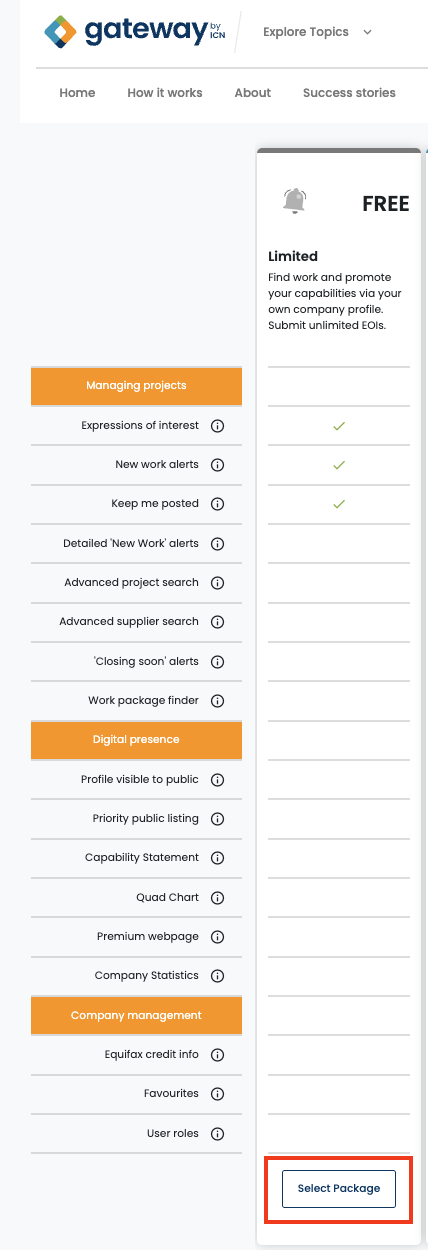Screen dimensions: 428x1250
Task: Open info icon next to Work package finder
Action: (x=217, y=701)
